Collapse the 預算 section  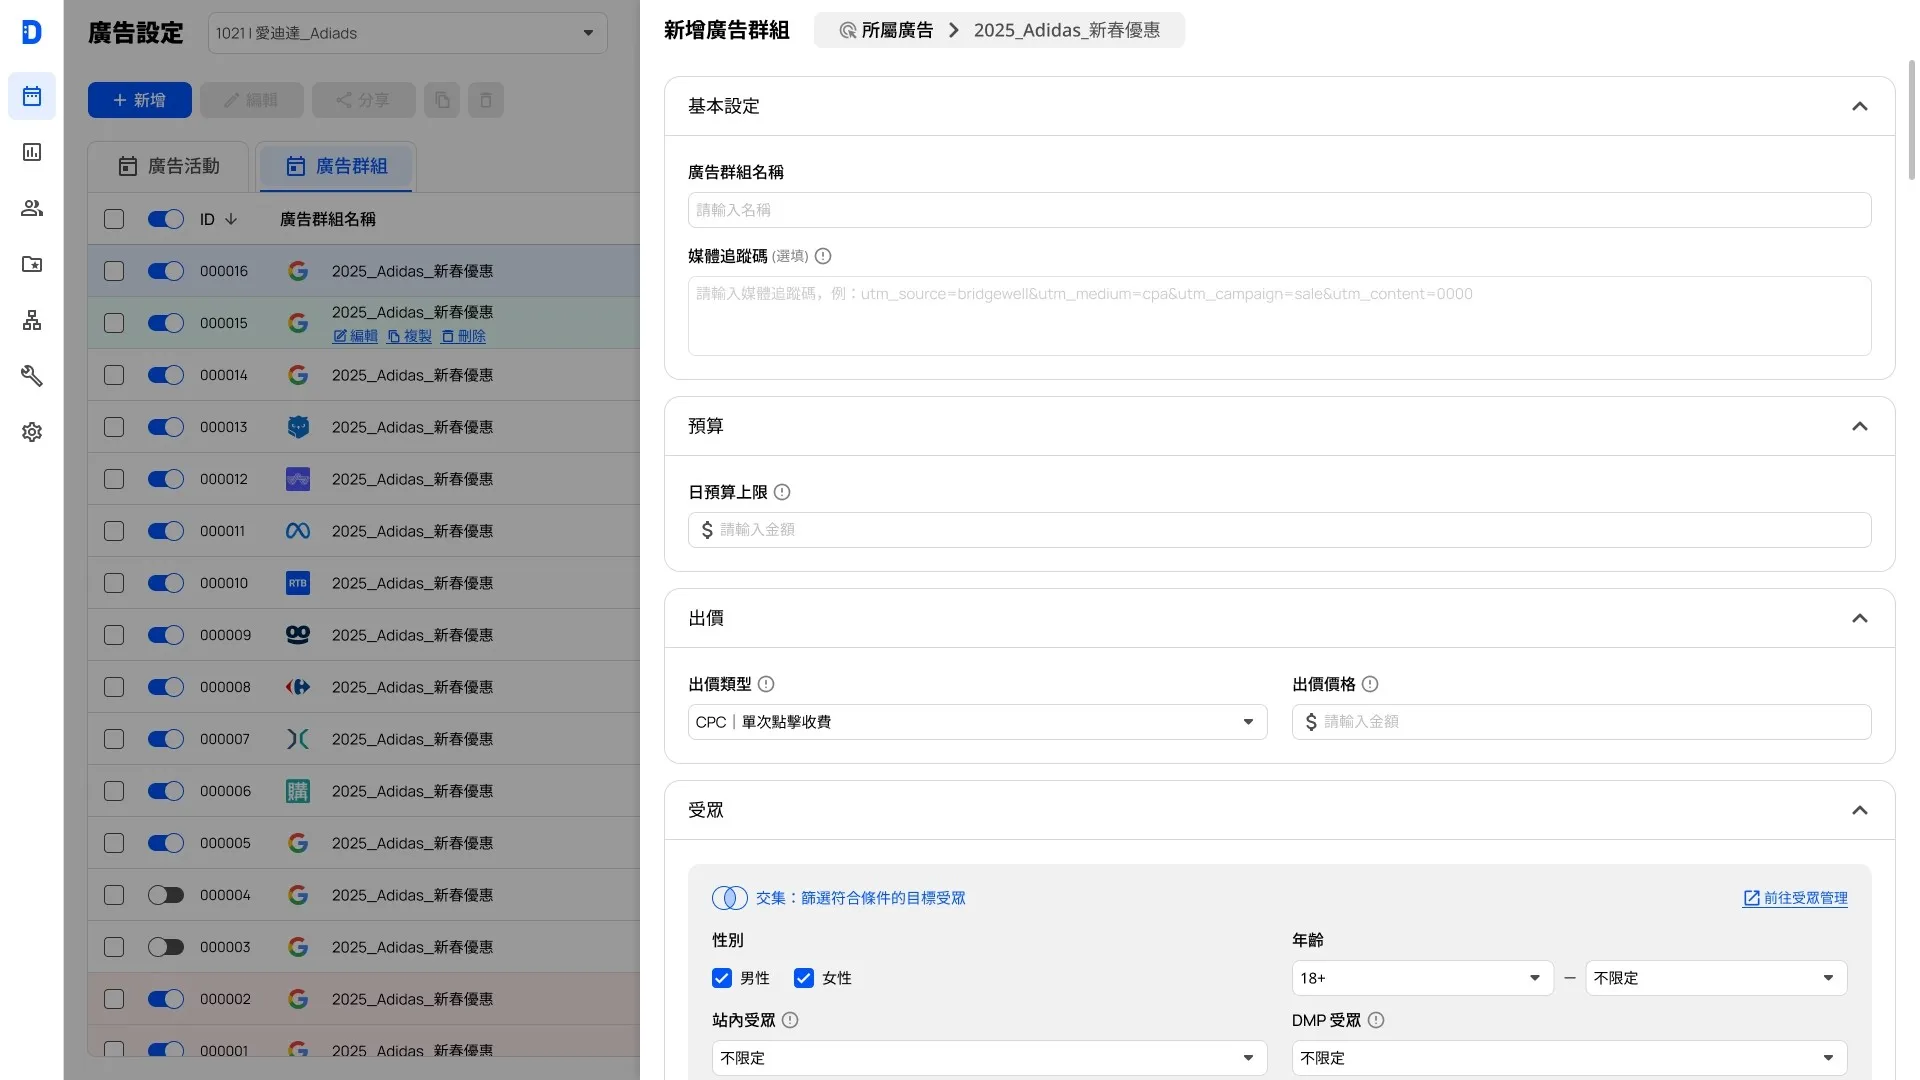point(1860,426)
